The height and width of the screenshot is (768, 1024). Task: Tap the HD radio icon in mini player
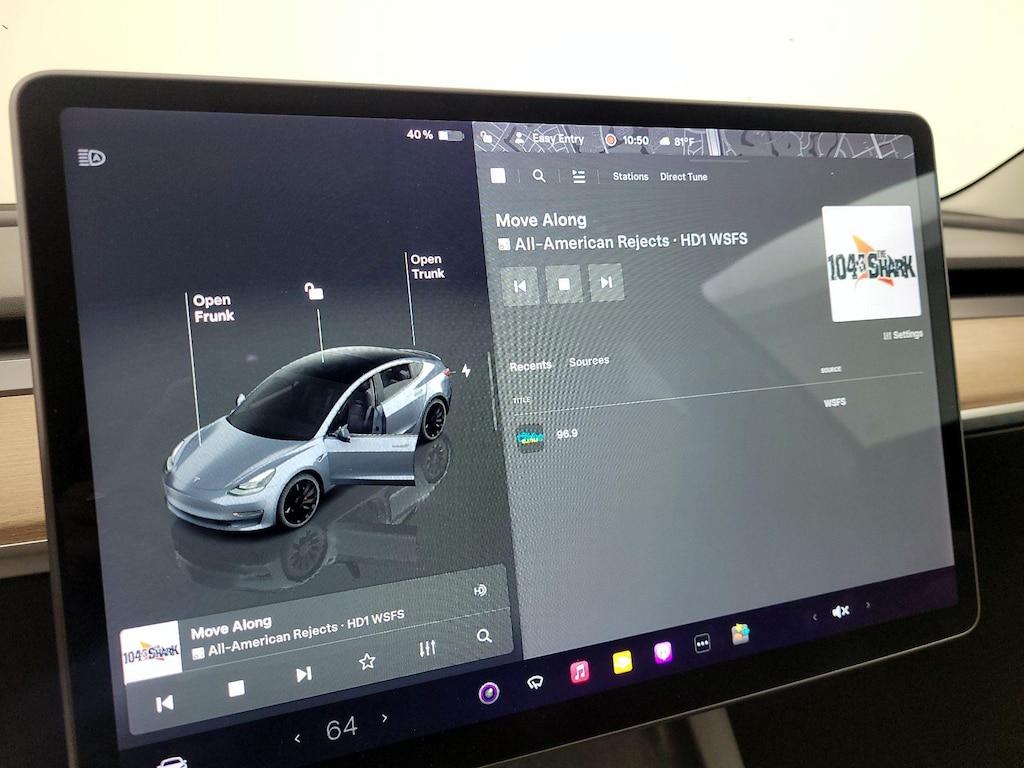pyautogui.click(x=480, y=590)
